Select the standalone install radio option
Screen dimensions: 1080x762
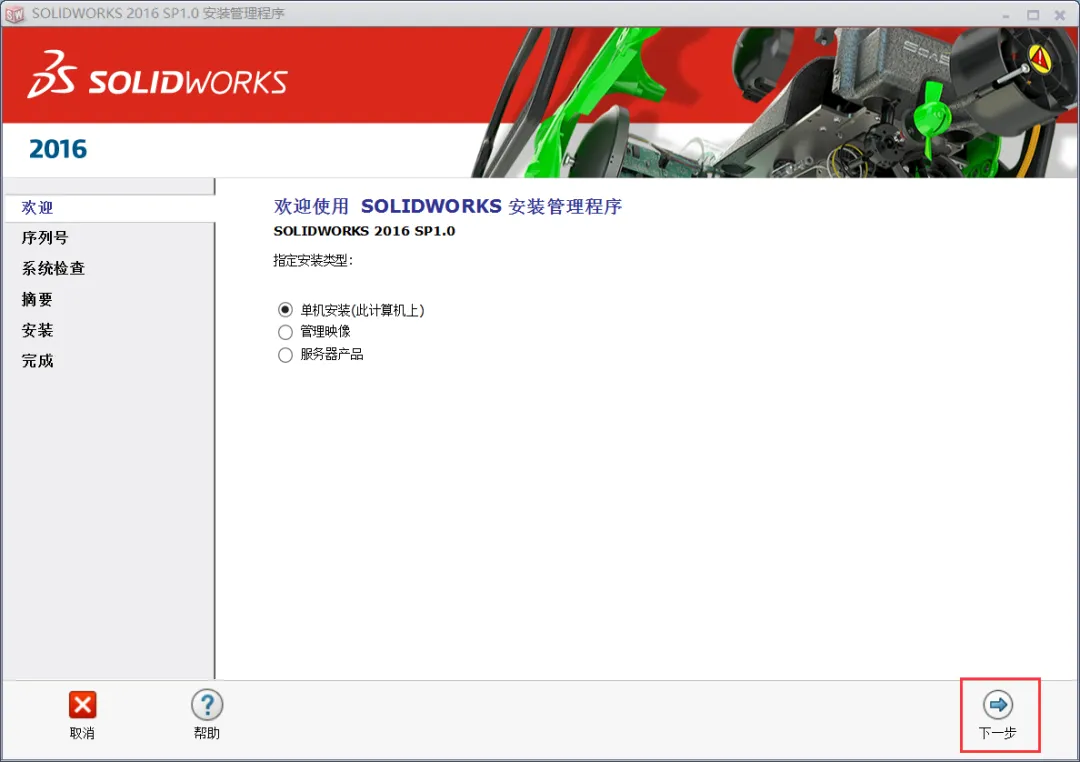pyautogui.click(x=285, y=309)
